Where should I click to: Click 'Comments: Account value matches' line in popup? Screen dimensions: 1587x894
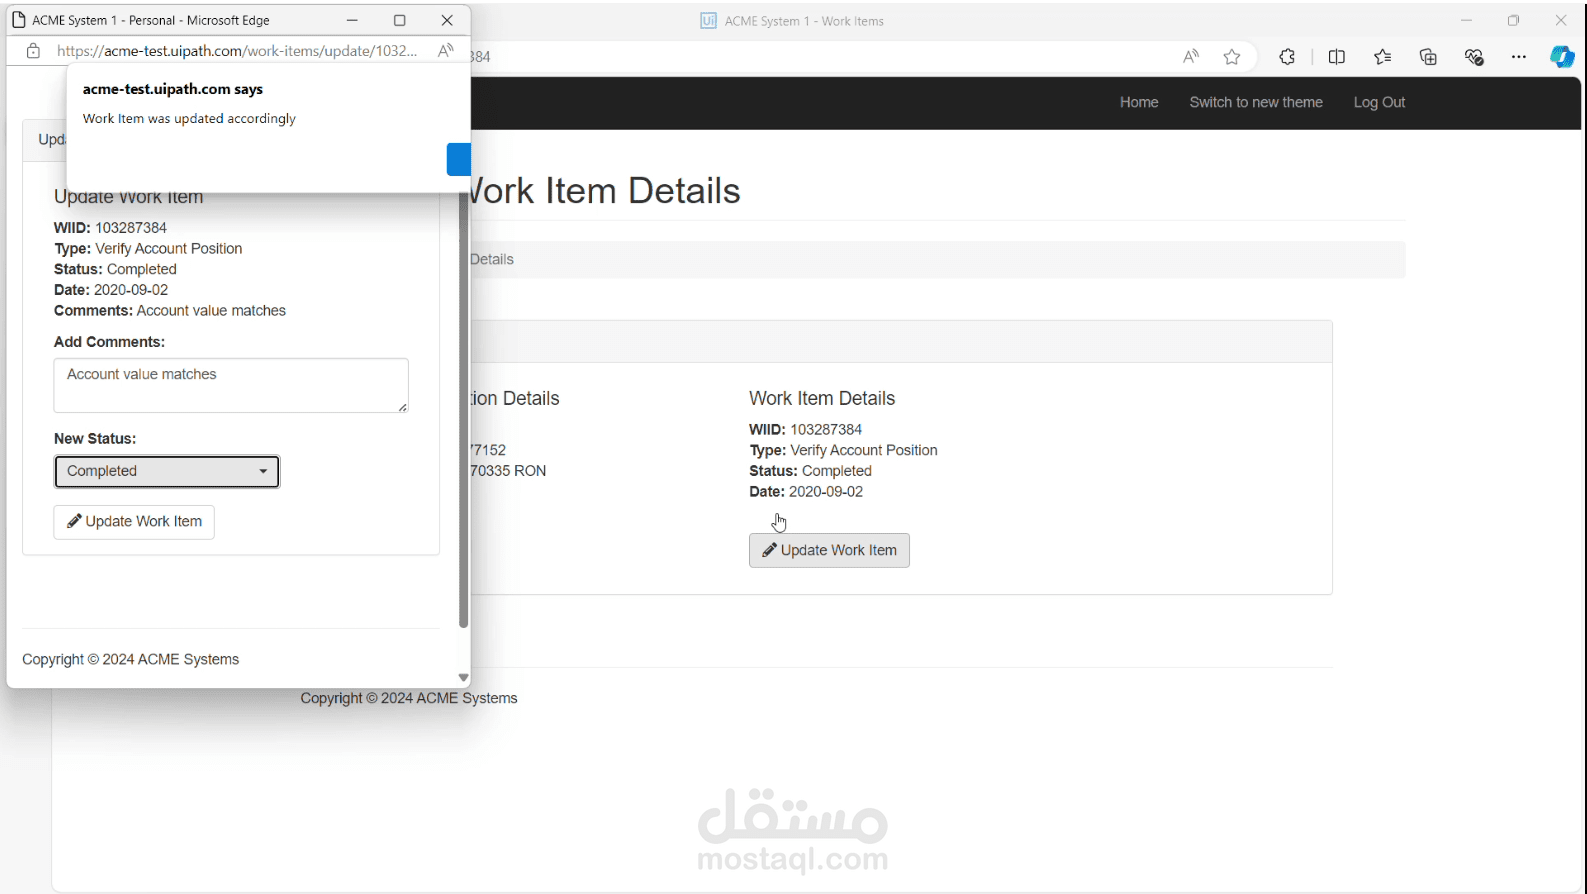click(x=170, y=311)
